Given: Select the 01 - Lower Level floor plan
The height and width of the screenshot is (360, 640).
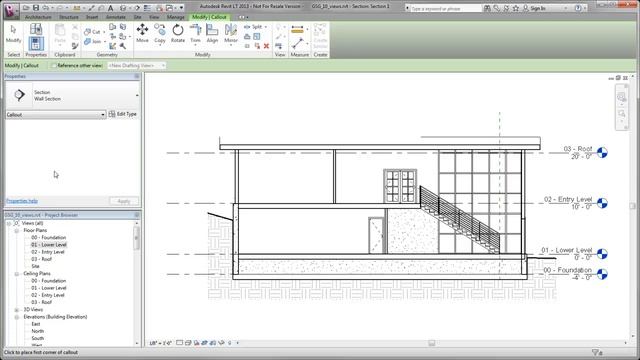Looking at the screenshot, I should [x=49, y=245].
